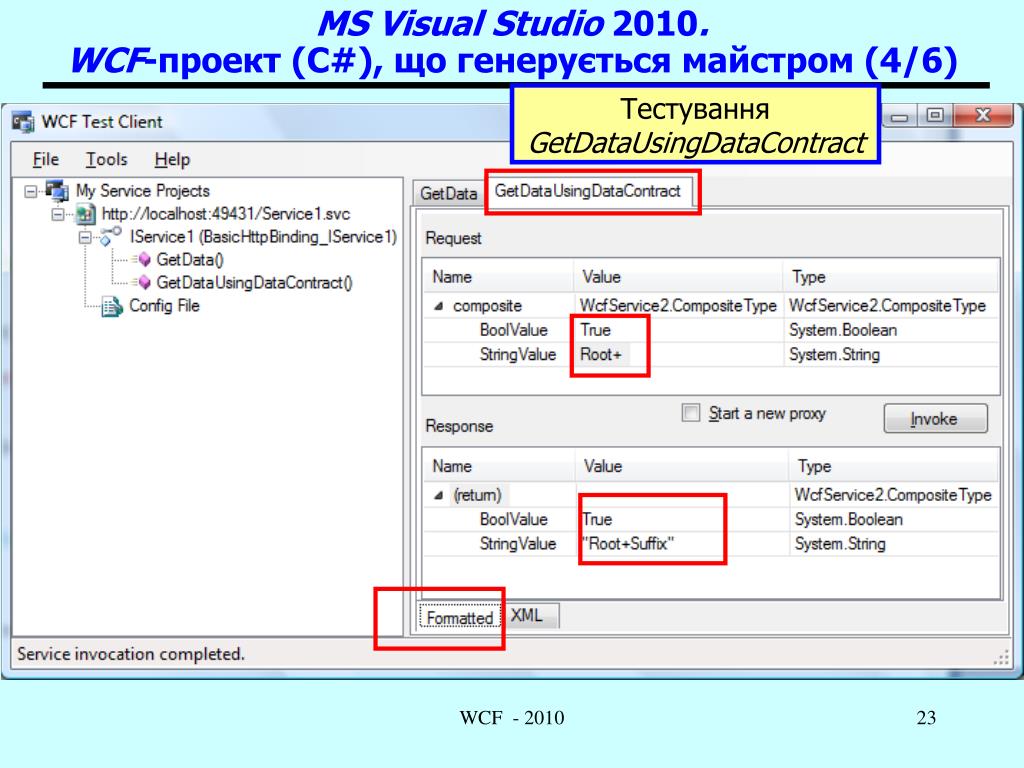This screenshot has width=1024, height=768.
Task: Click the request WcfService2.CompositeType type cell
Action: tap(888, 306)
